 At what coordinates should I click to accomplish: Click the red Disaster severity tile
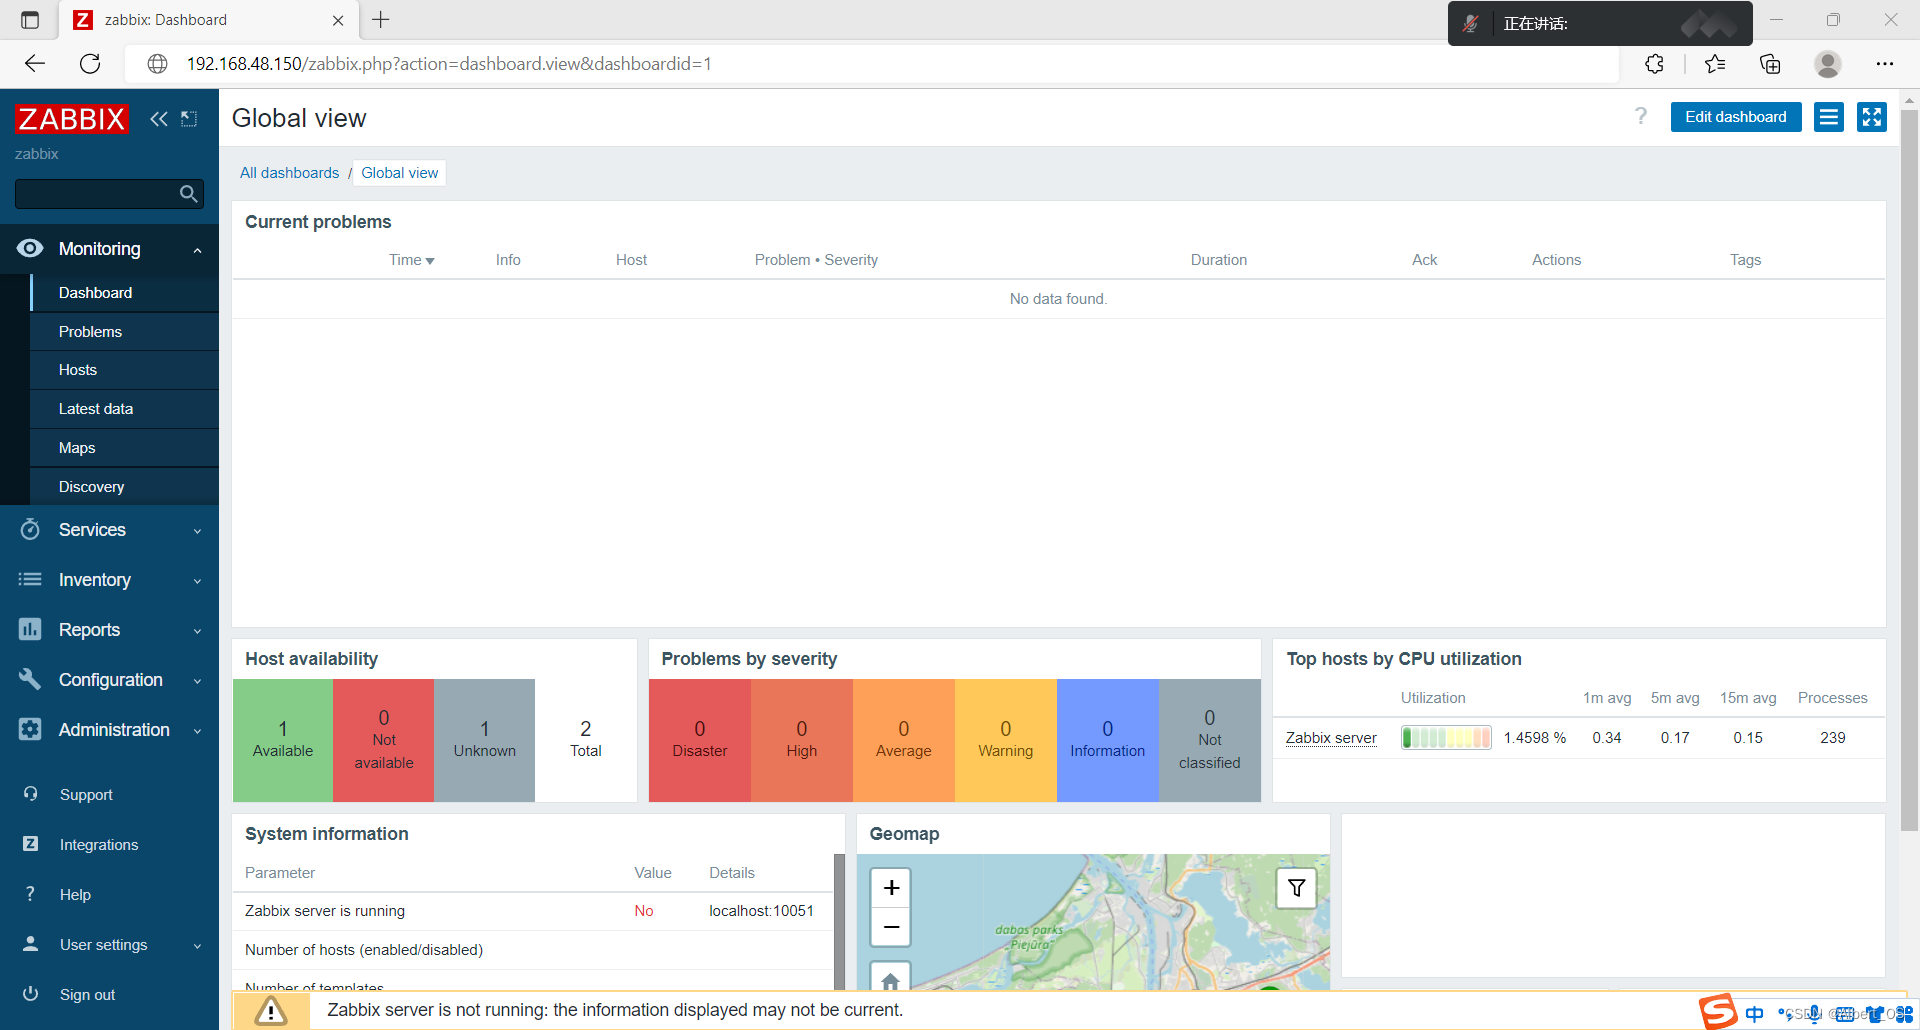tap(700, 740)
